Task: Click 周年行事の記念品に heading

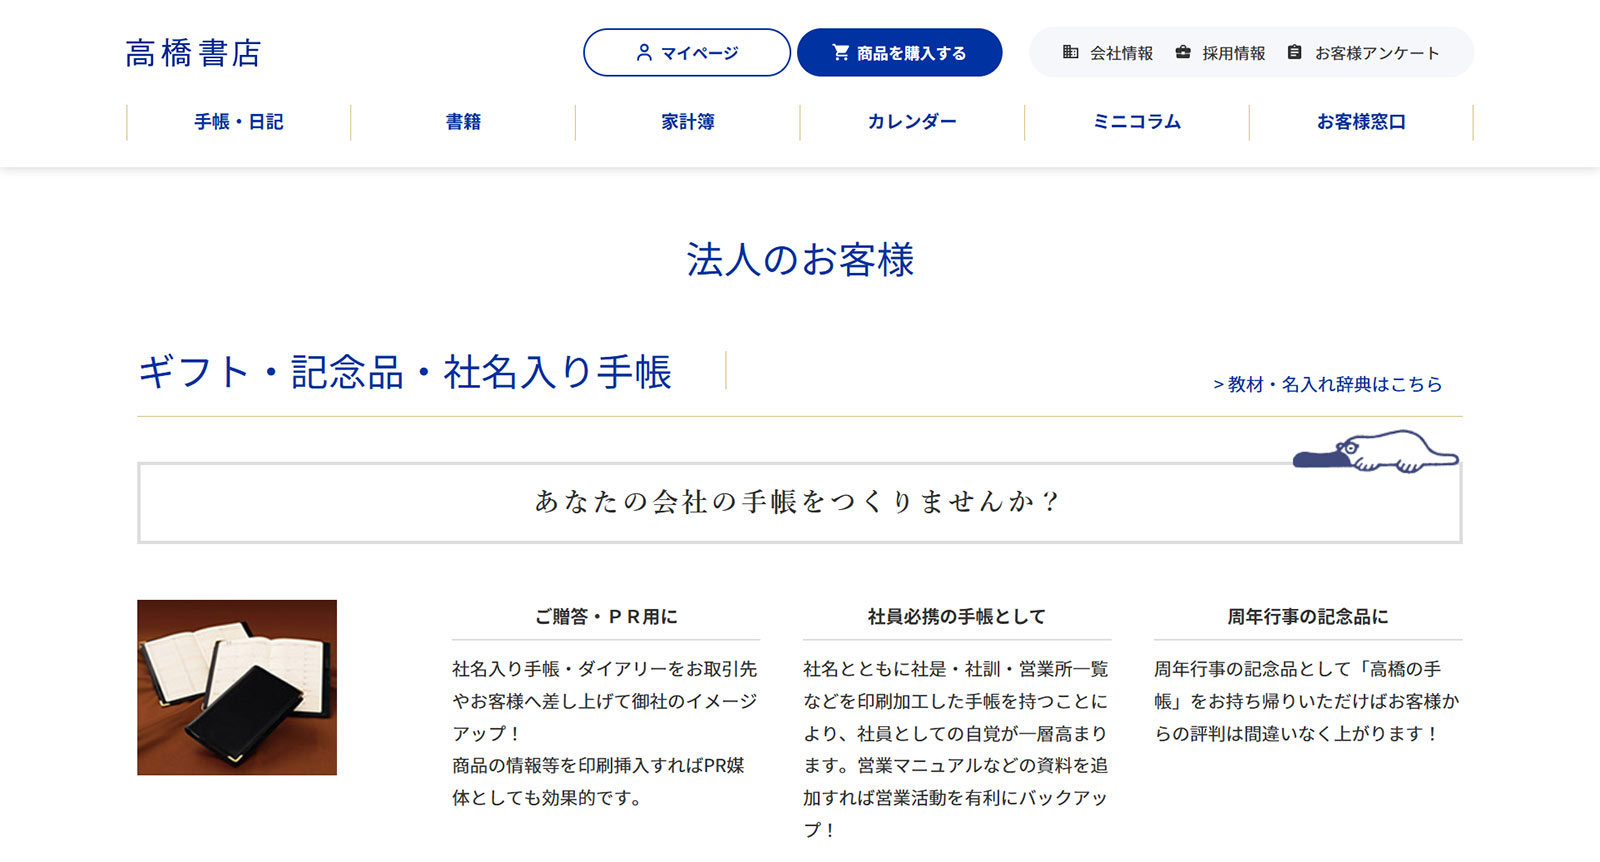Action: pyautogui.click(x=1308, y=617)
